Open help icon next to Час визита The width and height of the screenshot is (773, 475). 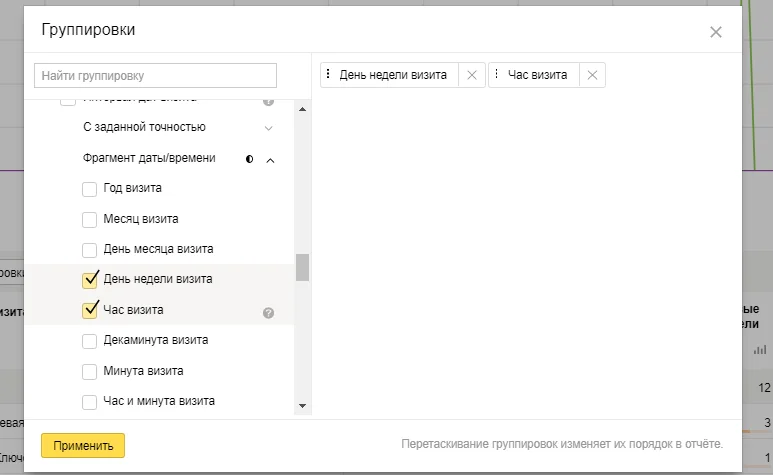(x=268, y=312)
